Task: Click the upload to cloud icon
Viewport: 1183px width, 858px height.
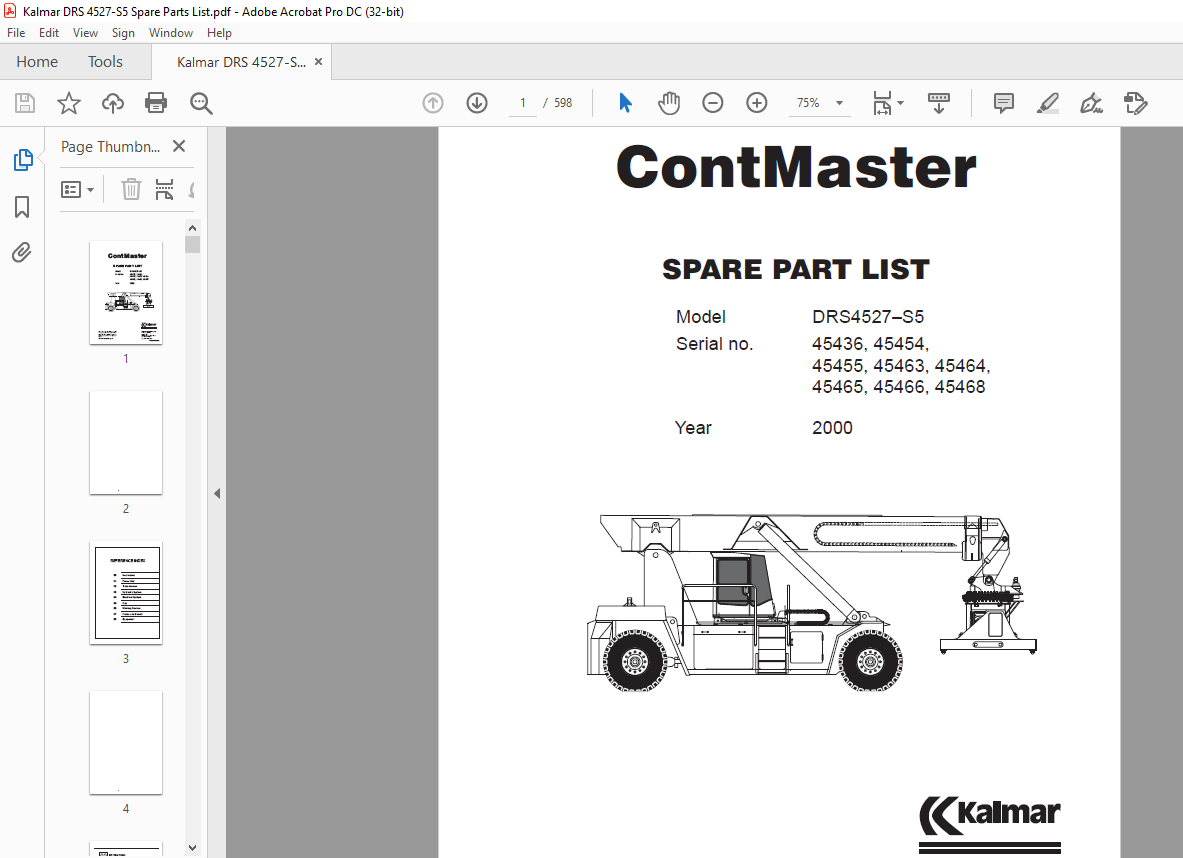Action: point(112,103)
